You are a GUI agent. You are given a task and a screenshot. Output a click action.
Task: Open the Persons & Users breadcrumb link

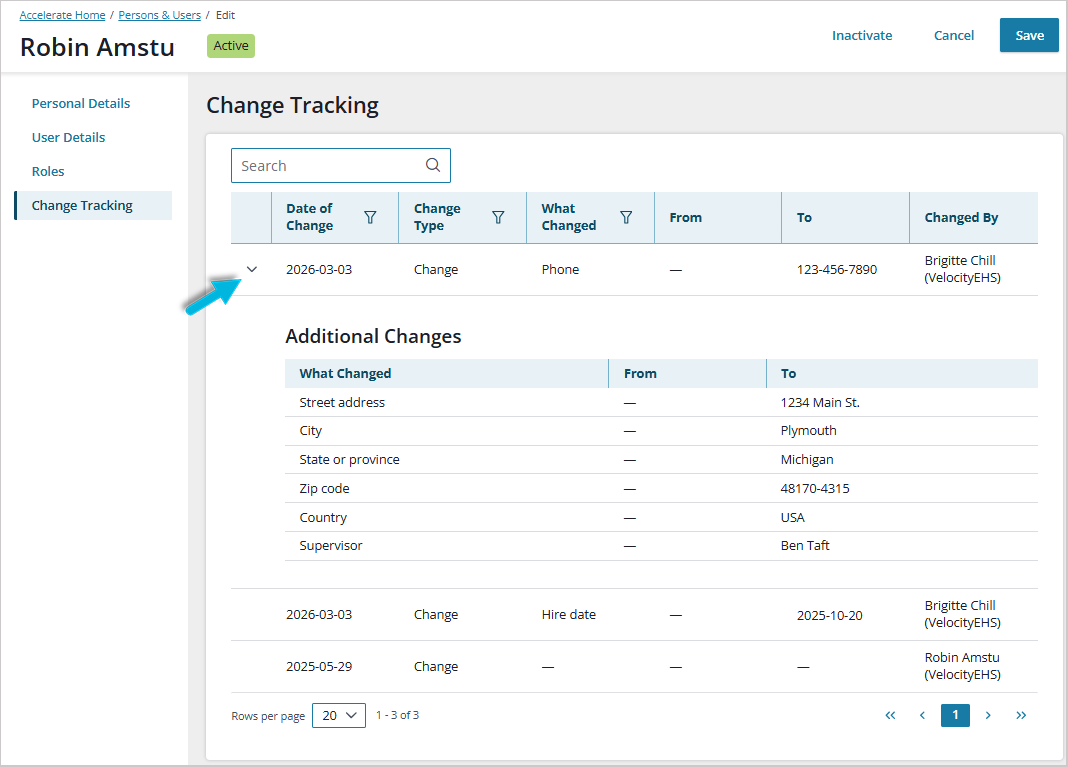tap(159, 15)
